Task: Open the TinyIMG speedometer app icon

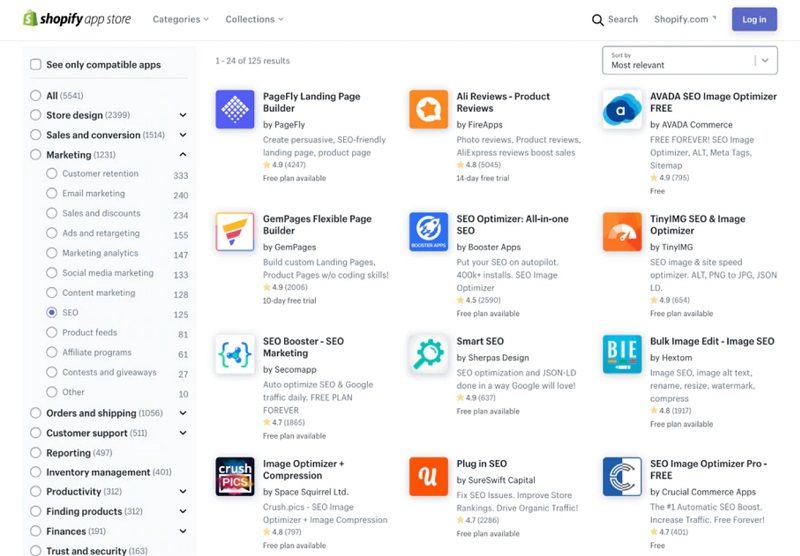Action: click(622, 232)
